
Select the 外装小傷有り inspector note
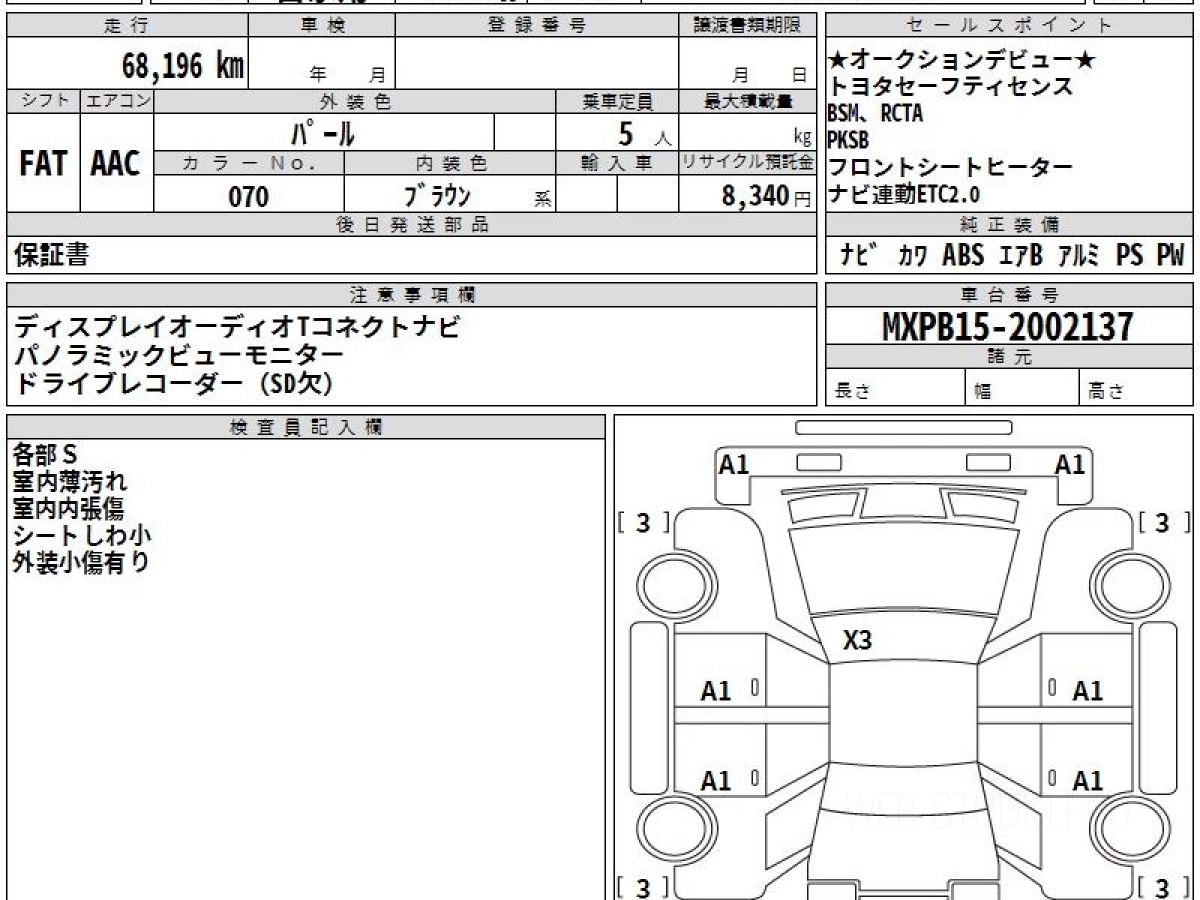tap(81, 563)
